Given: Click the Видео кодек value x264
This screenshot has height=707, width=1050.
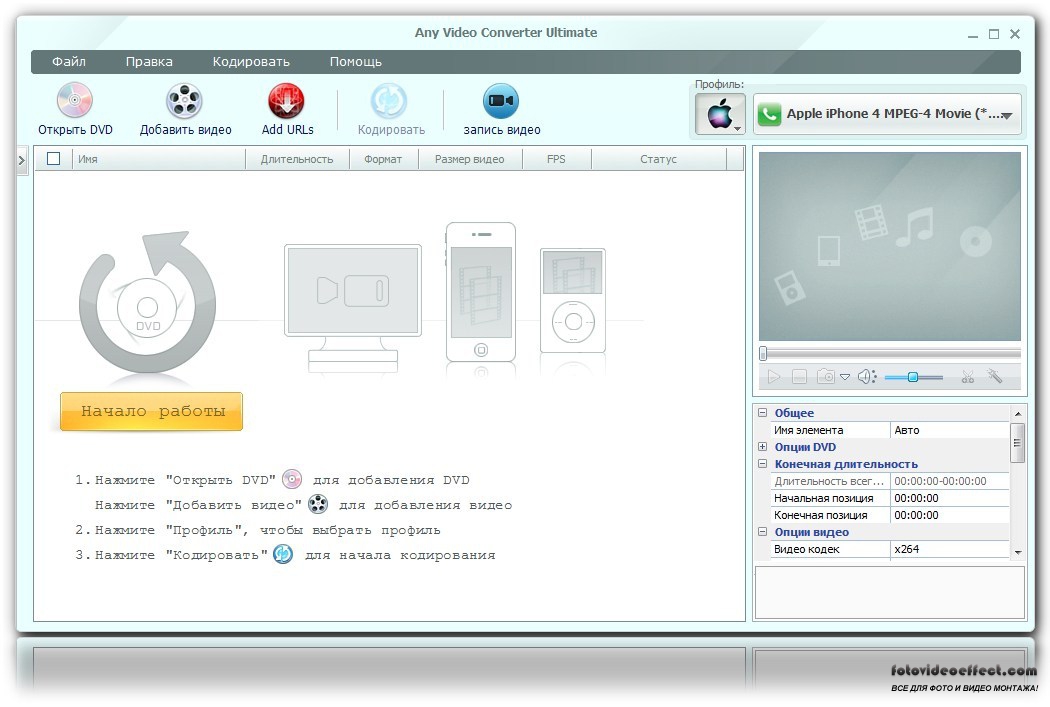Looking at the screenshot, I should click(x=950, y=549).
